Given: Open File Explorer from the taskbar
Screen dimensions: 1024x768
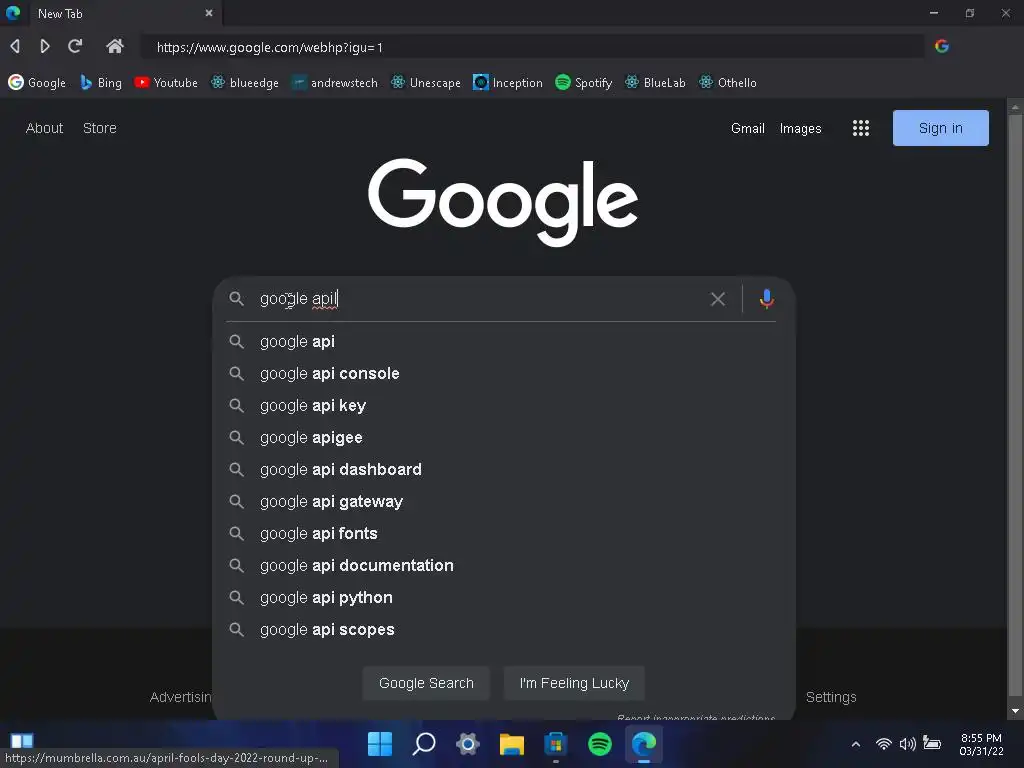Looking at the screenshot, I should coord(512,743).
